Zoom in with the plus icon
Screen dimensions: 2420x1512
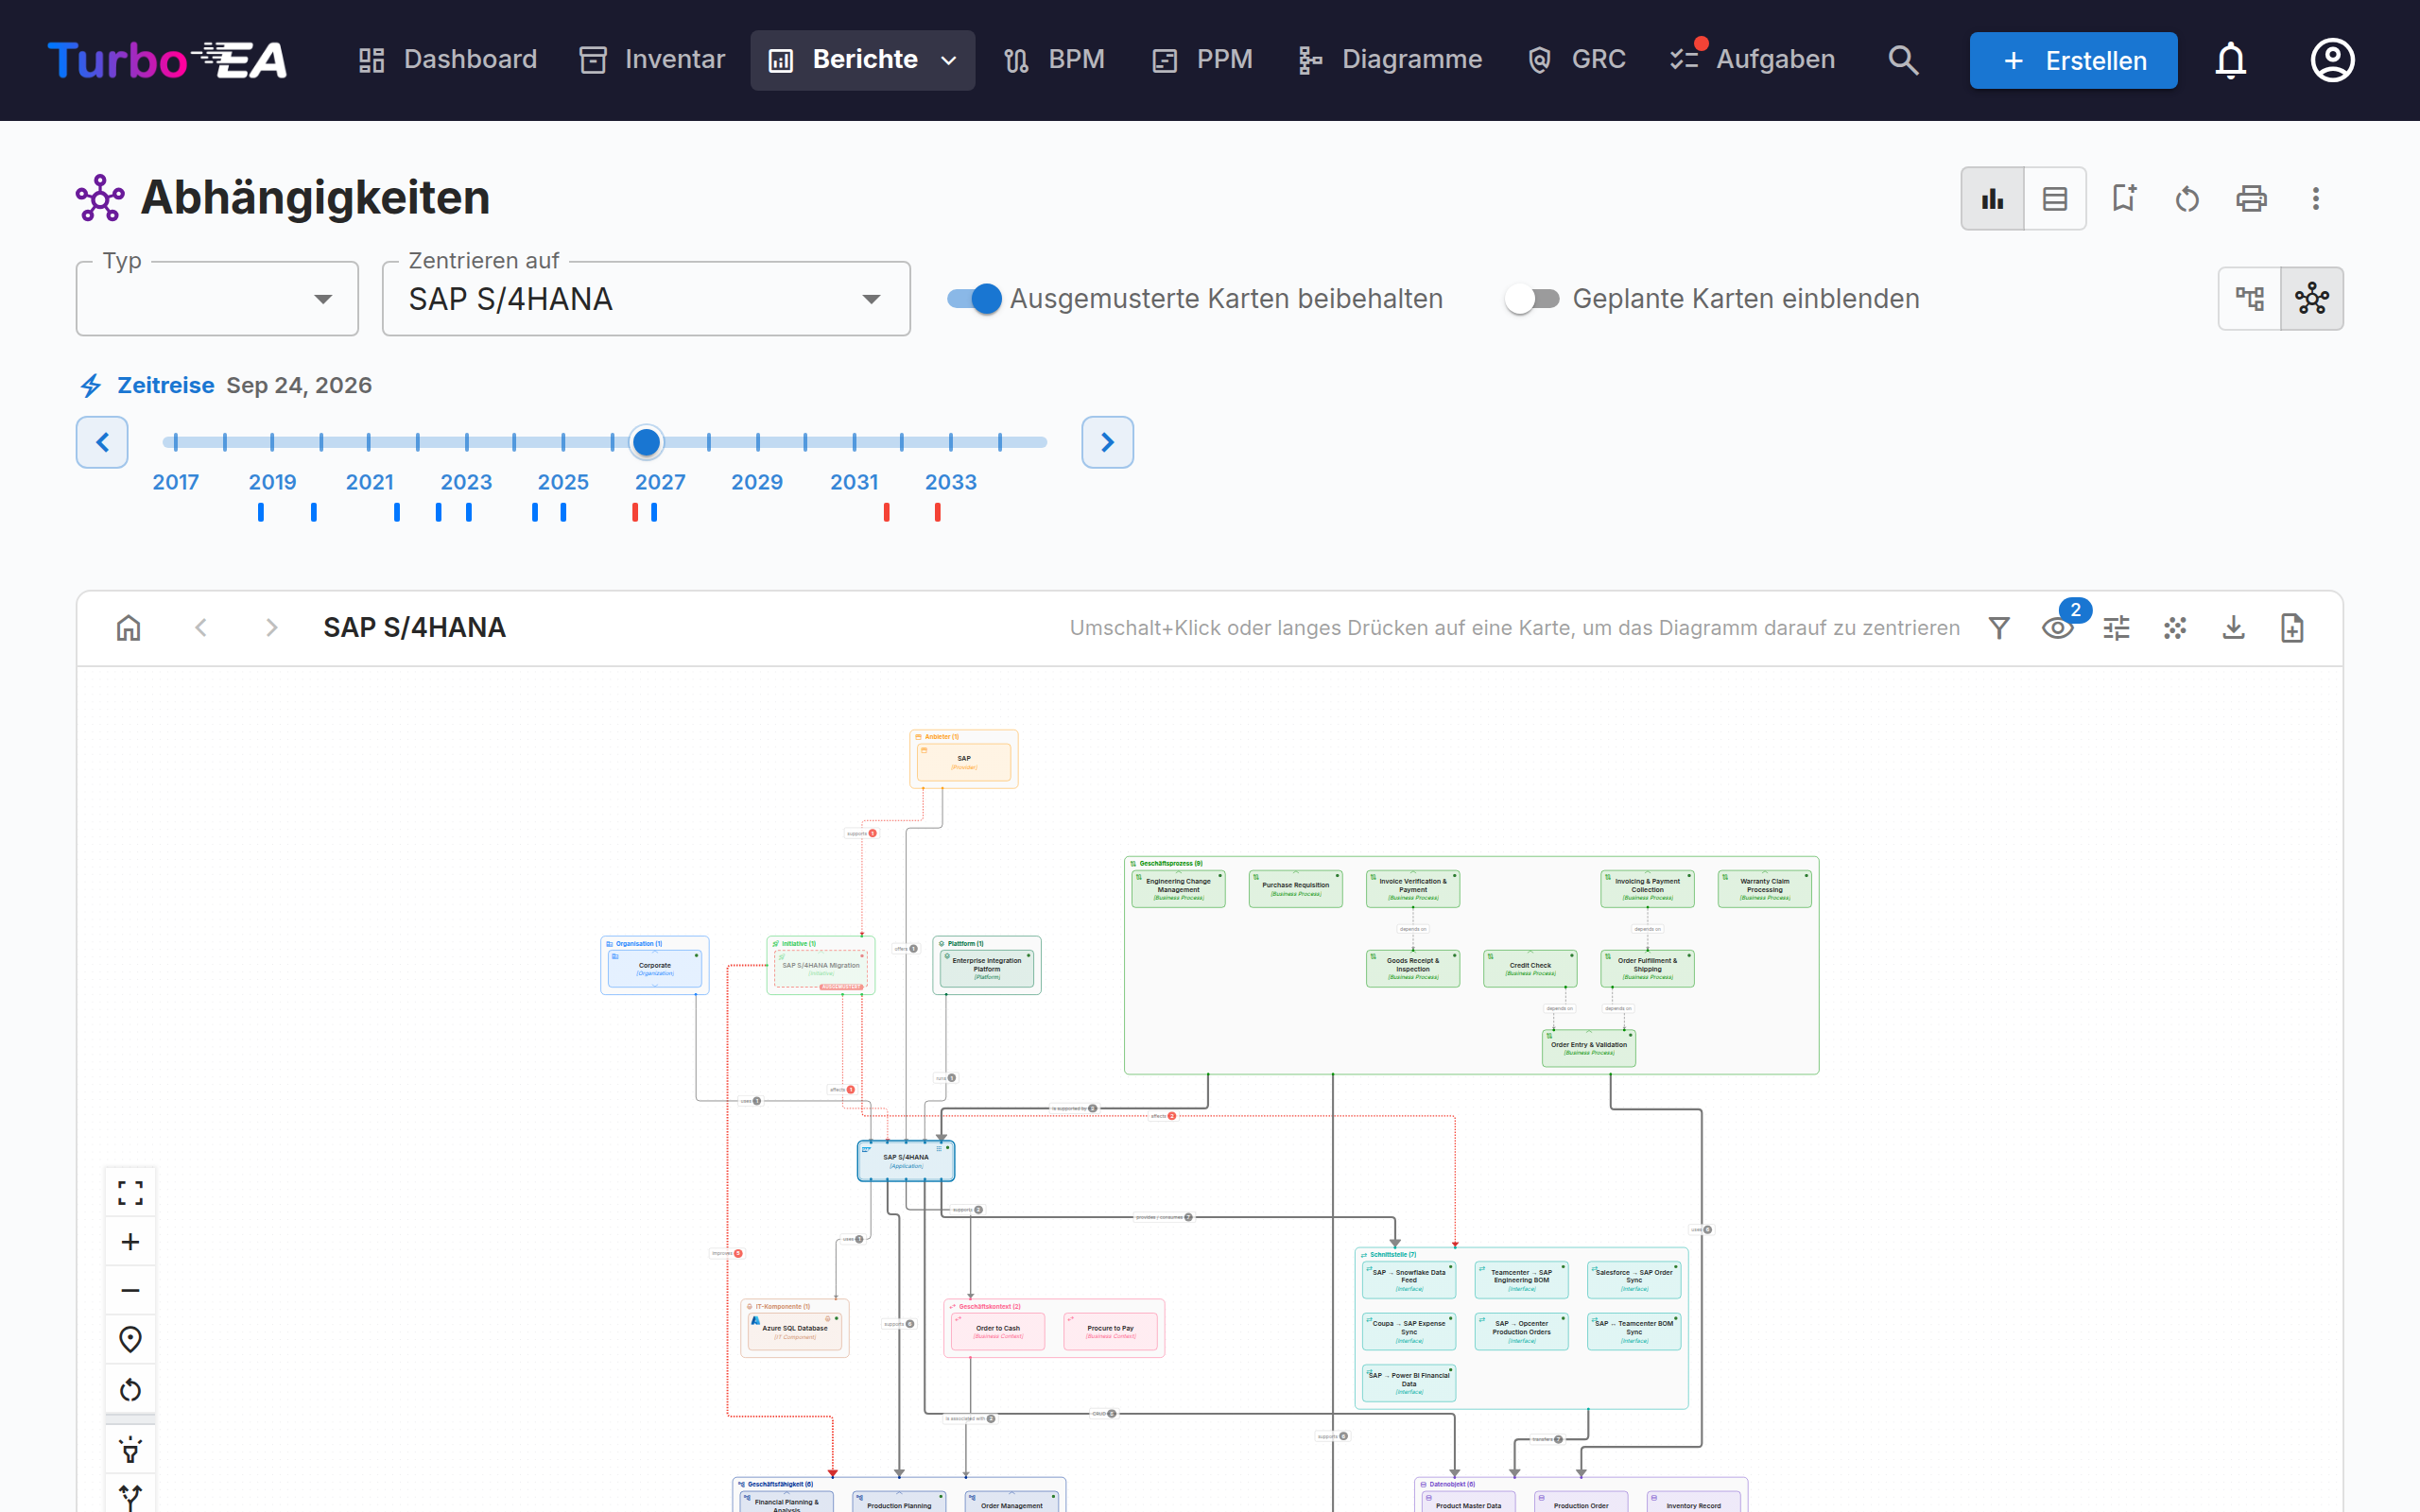coord(130,1242)
